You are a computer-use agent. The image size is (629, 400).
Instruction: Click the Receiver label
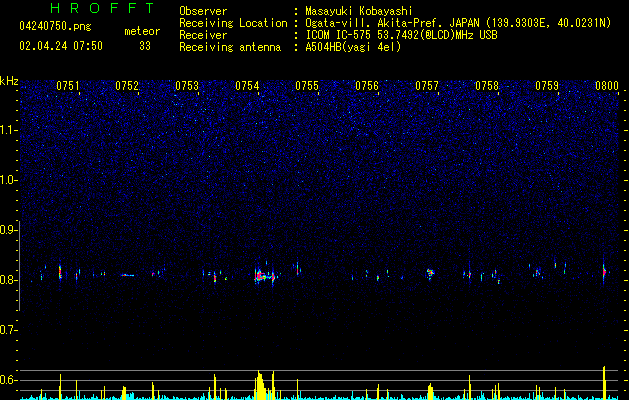click(203, 35)
